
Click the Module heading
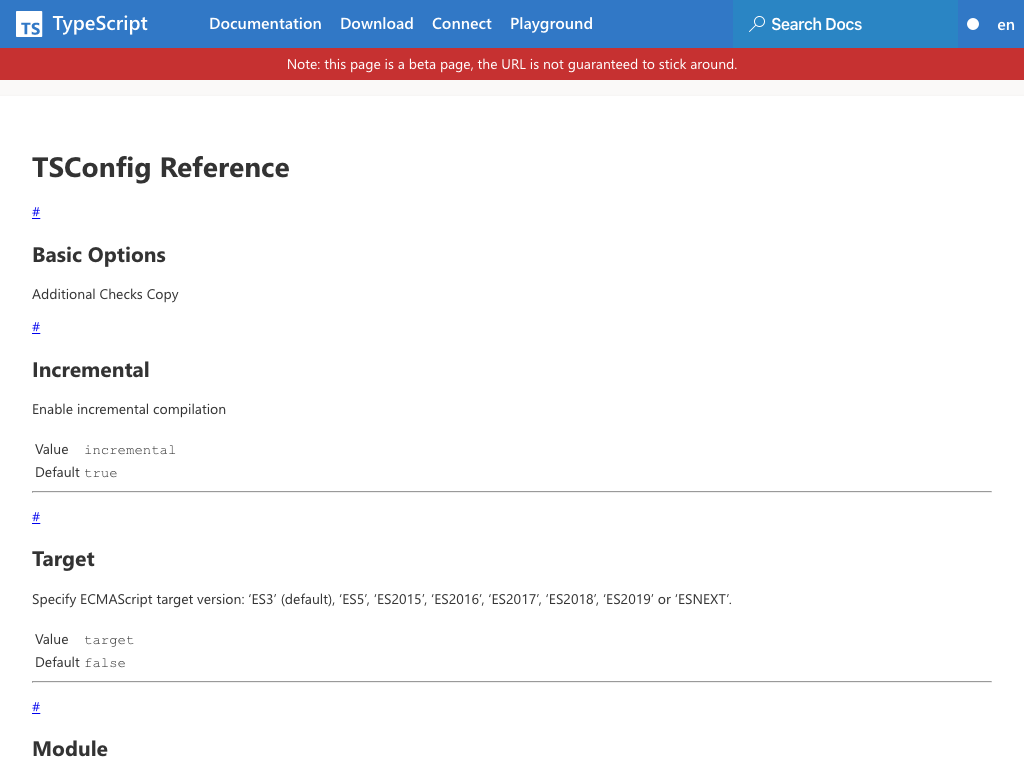pos(70,749)
